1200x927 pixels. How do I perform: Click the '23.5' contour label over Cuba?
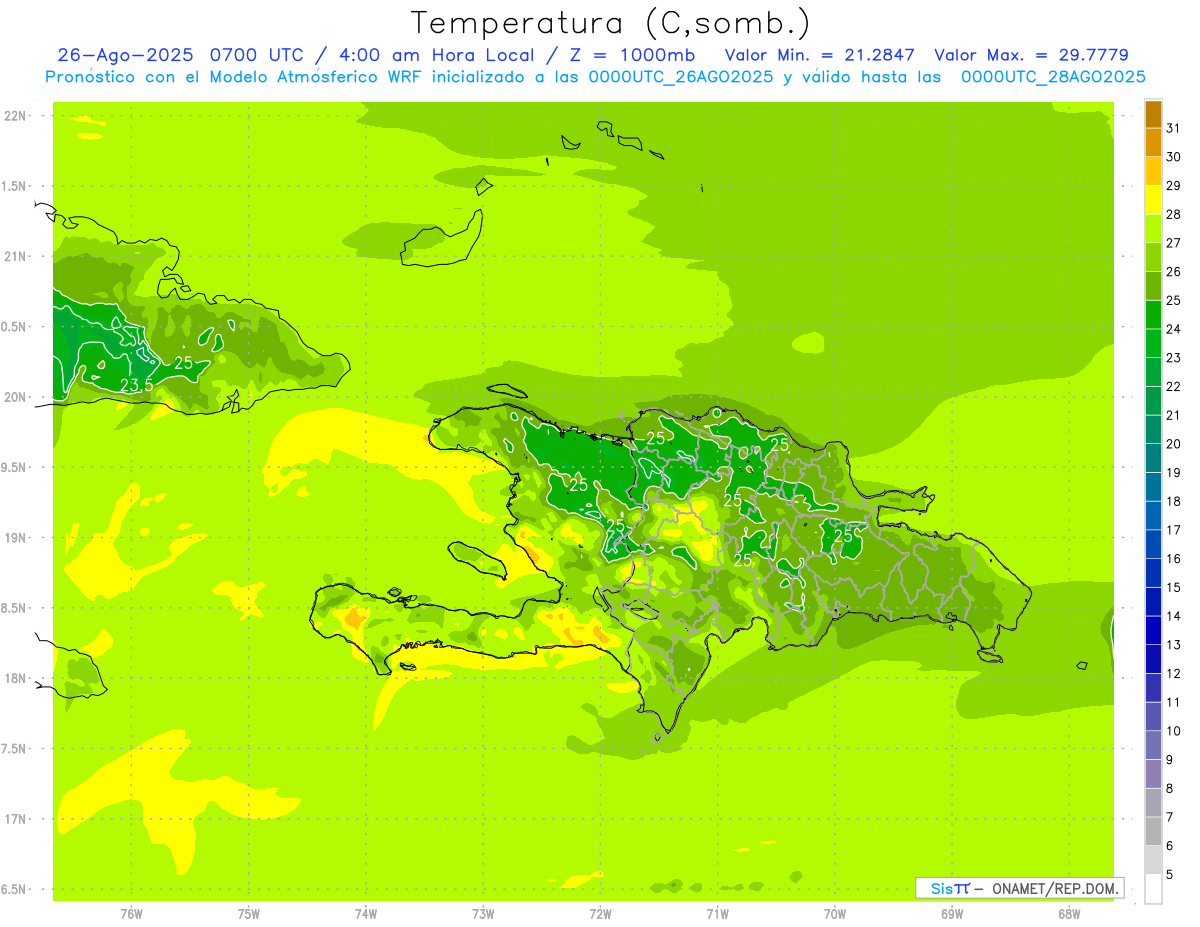coord(136,385)
